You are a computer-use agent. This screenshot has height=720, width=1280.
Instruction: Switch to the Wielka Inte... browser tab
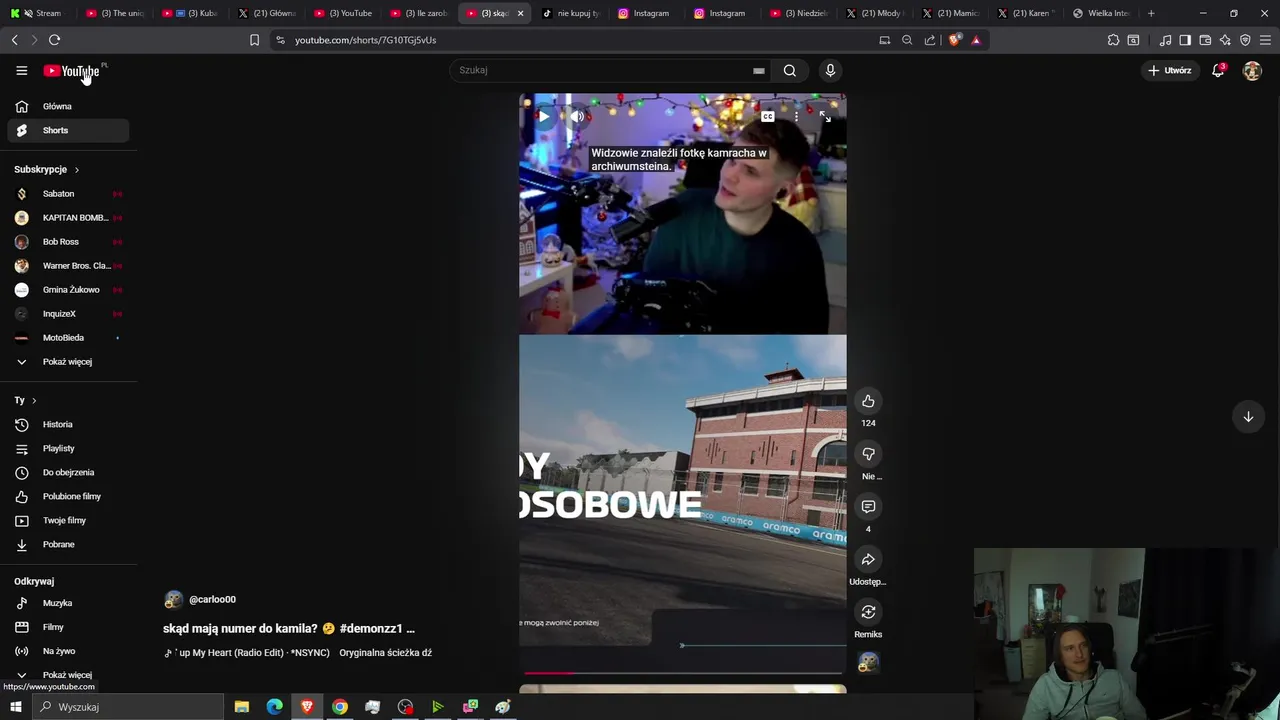[x=1100, y=13]
